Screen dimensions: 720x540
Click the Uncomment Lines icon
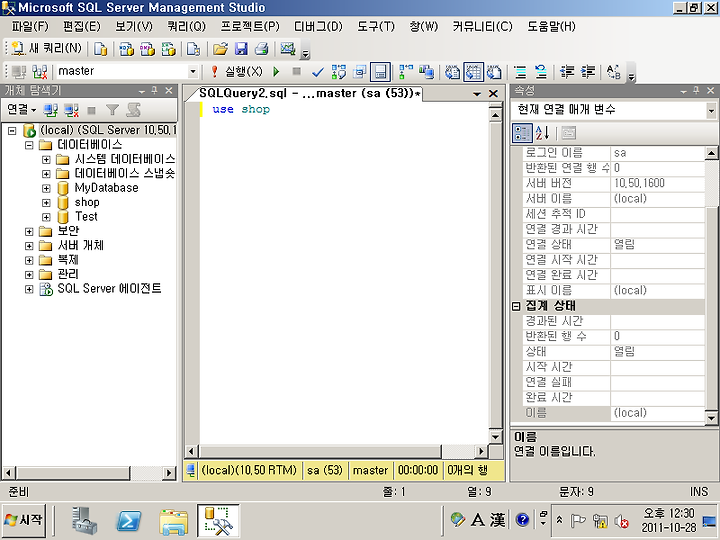pyautogui.click(x=541, y=72)
